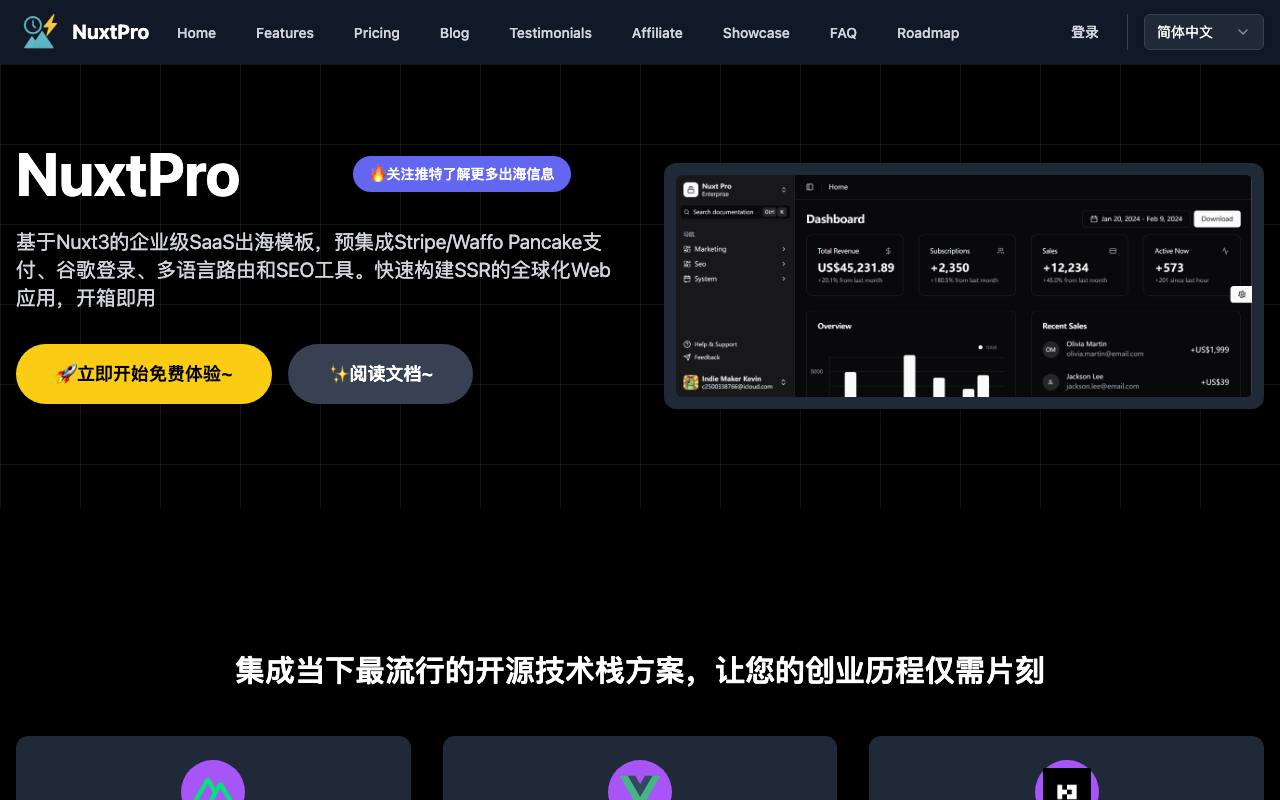Viewport: 1280px width, 800px height.
Task: Click the heading 集成当下最流行的开源技术栈方案
Action: tap(640, 670)
